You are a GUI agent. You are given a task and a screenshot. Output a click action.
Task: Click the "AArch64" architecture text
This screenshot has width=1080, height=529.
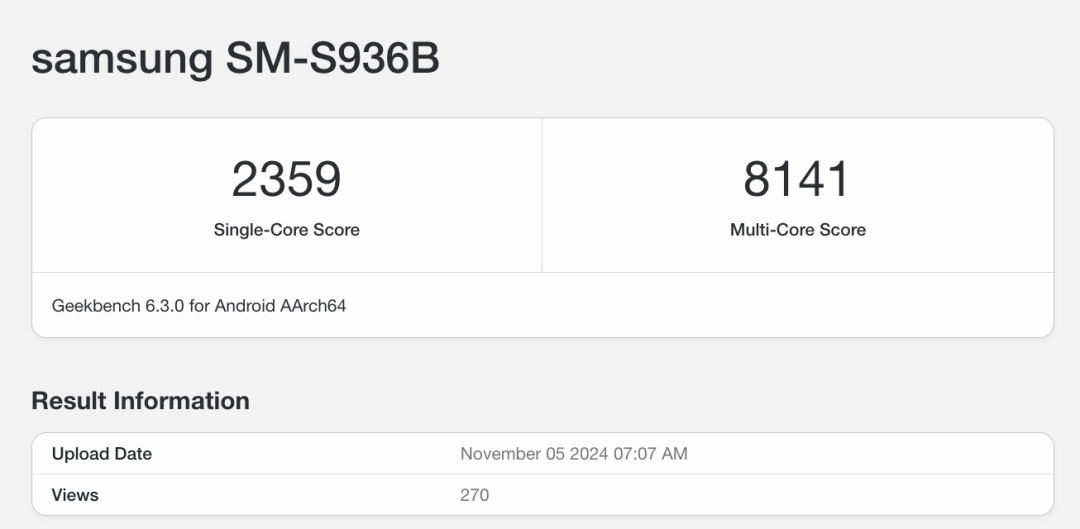pos(313,306)
